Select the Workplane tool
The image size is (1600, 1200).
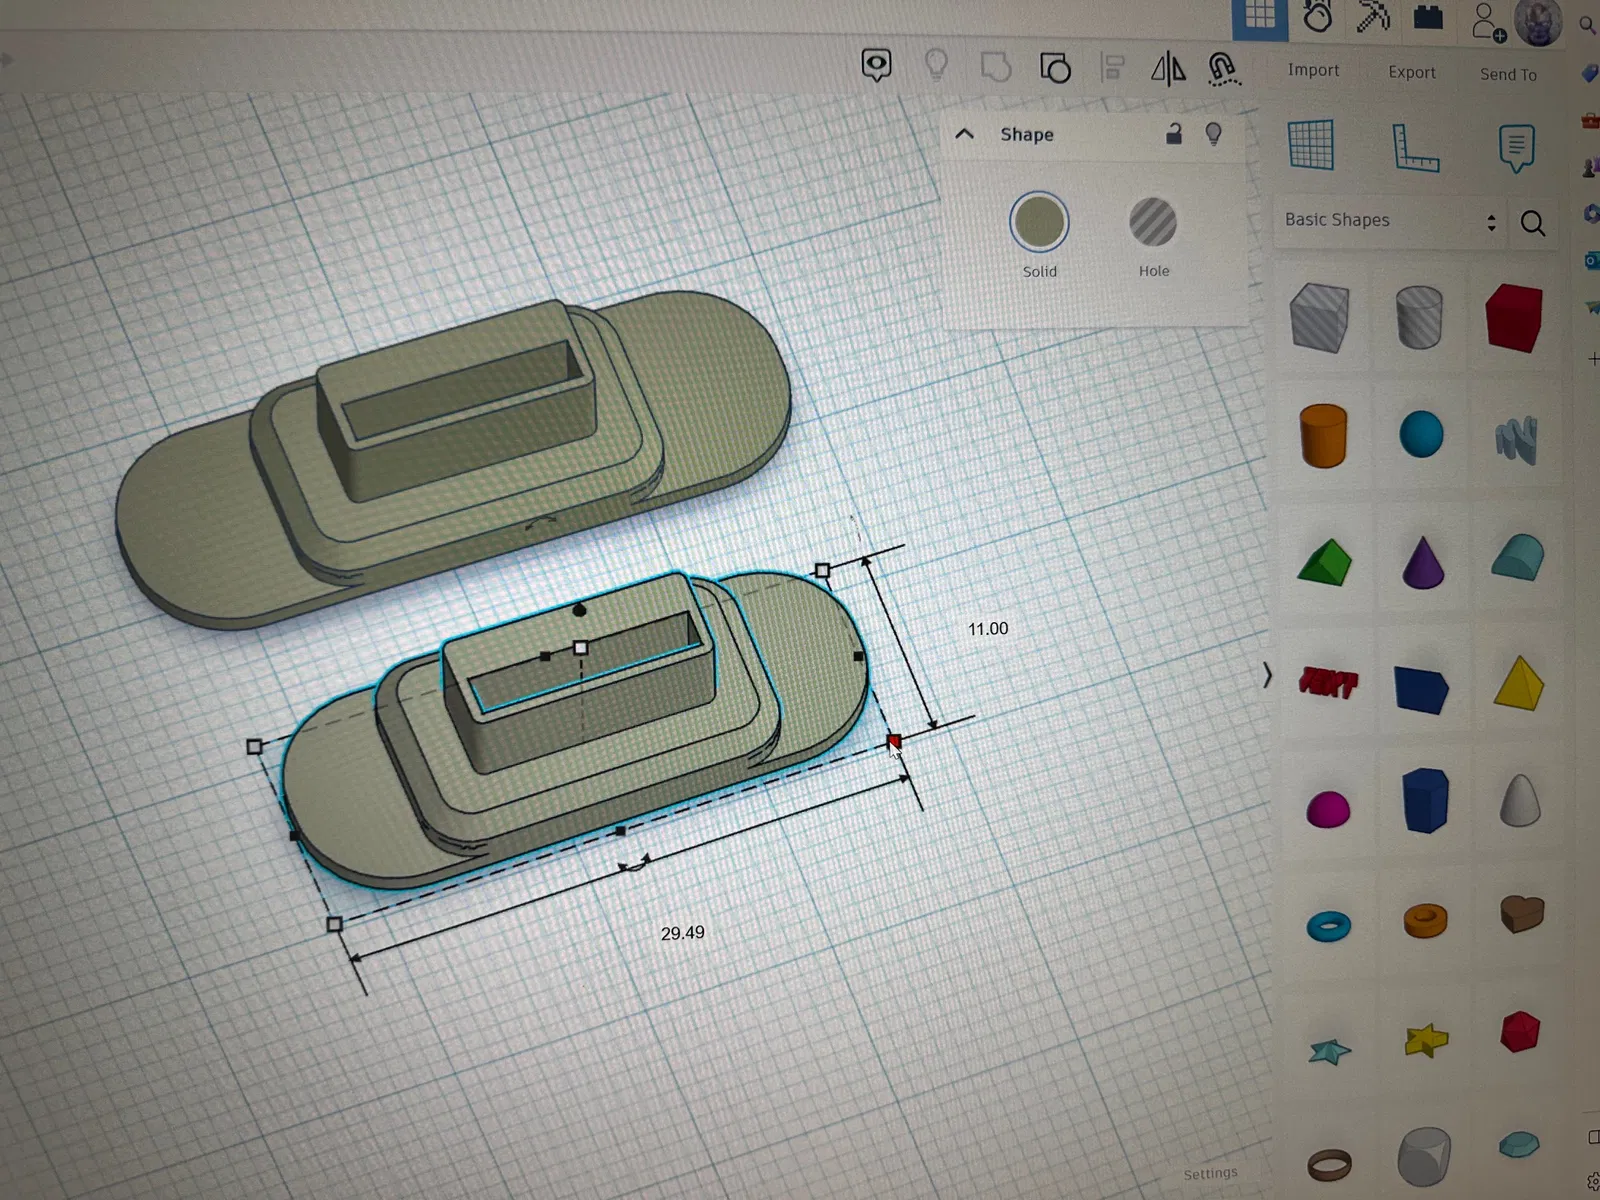[1311, 146]
